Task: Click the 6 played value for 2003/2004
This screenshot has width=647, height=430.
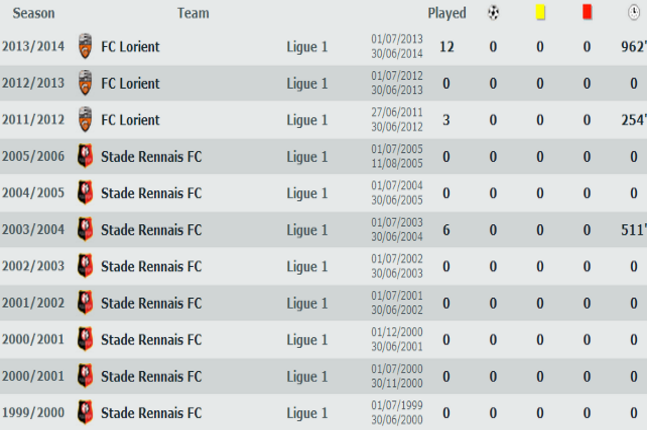Action: [446, 230]
